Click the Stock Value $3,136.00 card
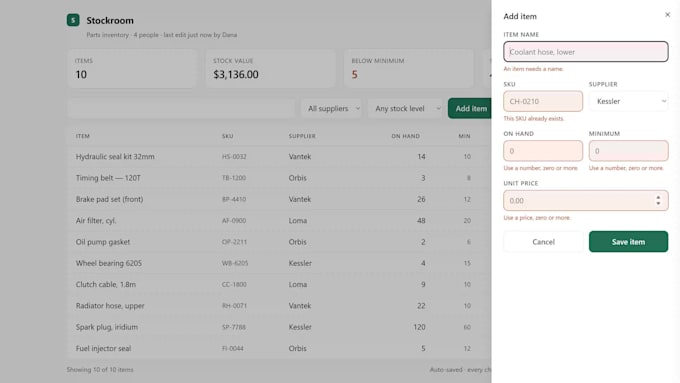This screenshot has width=680, height=383. point(271,69)
